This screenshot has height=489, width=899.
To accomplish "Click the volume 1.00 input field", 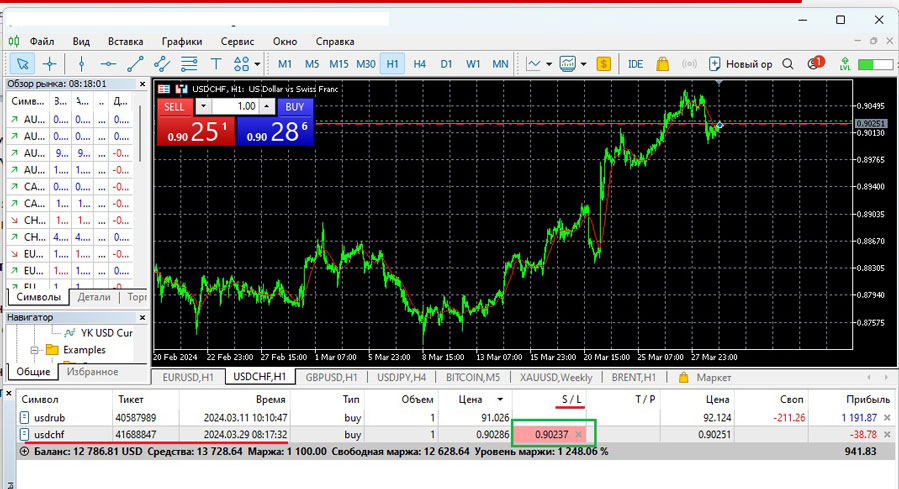I will (x=236, y=107).
